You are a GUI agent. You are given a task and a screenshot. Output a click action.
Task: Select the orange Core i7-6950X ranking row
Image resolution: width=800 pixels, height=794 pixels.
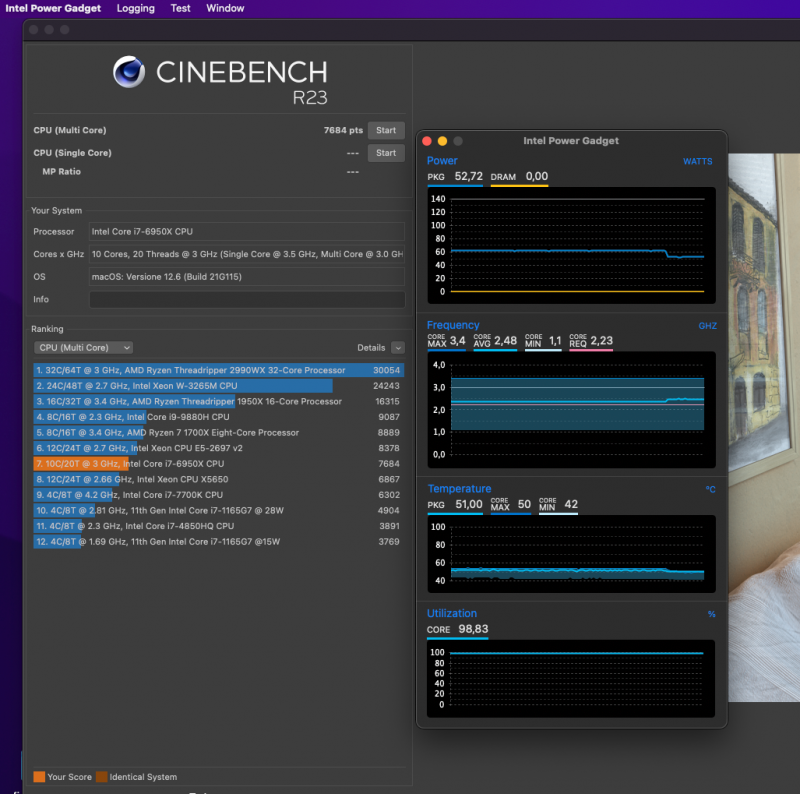click(218, 463)
